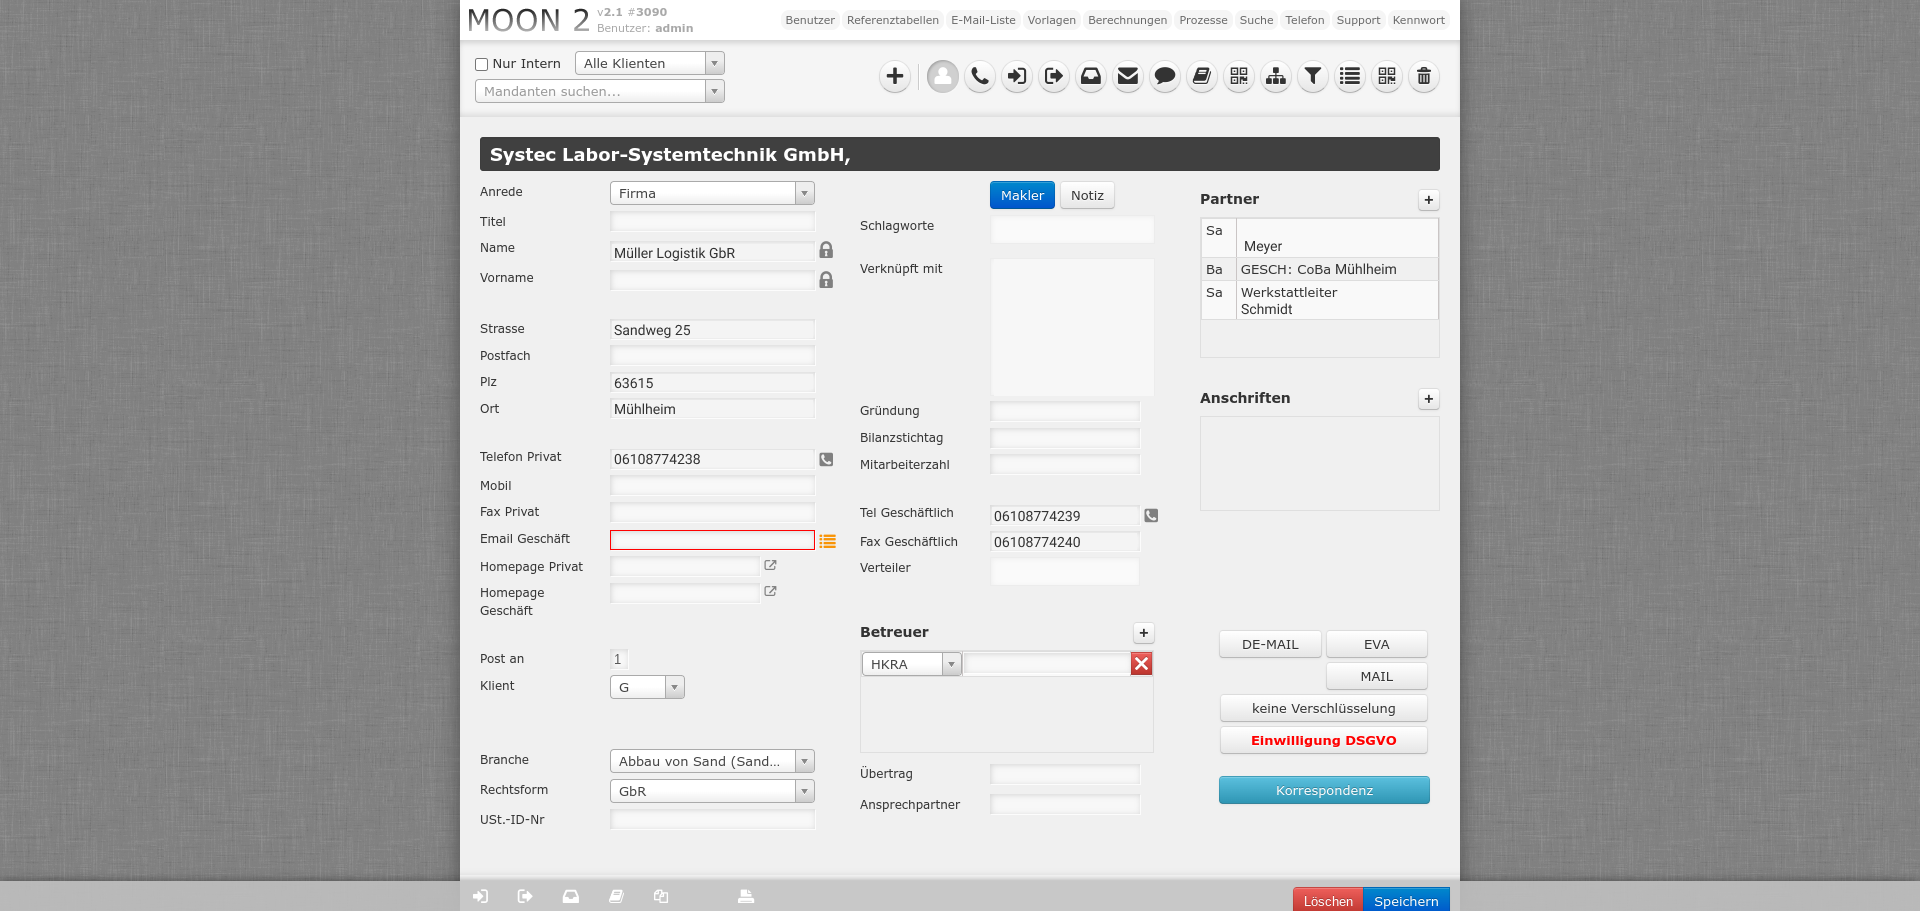Open the Alle Klienten dropdown
Screen dimensions: 1920x911
[649, 63]
